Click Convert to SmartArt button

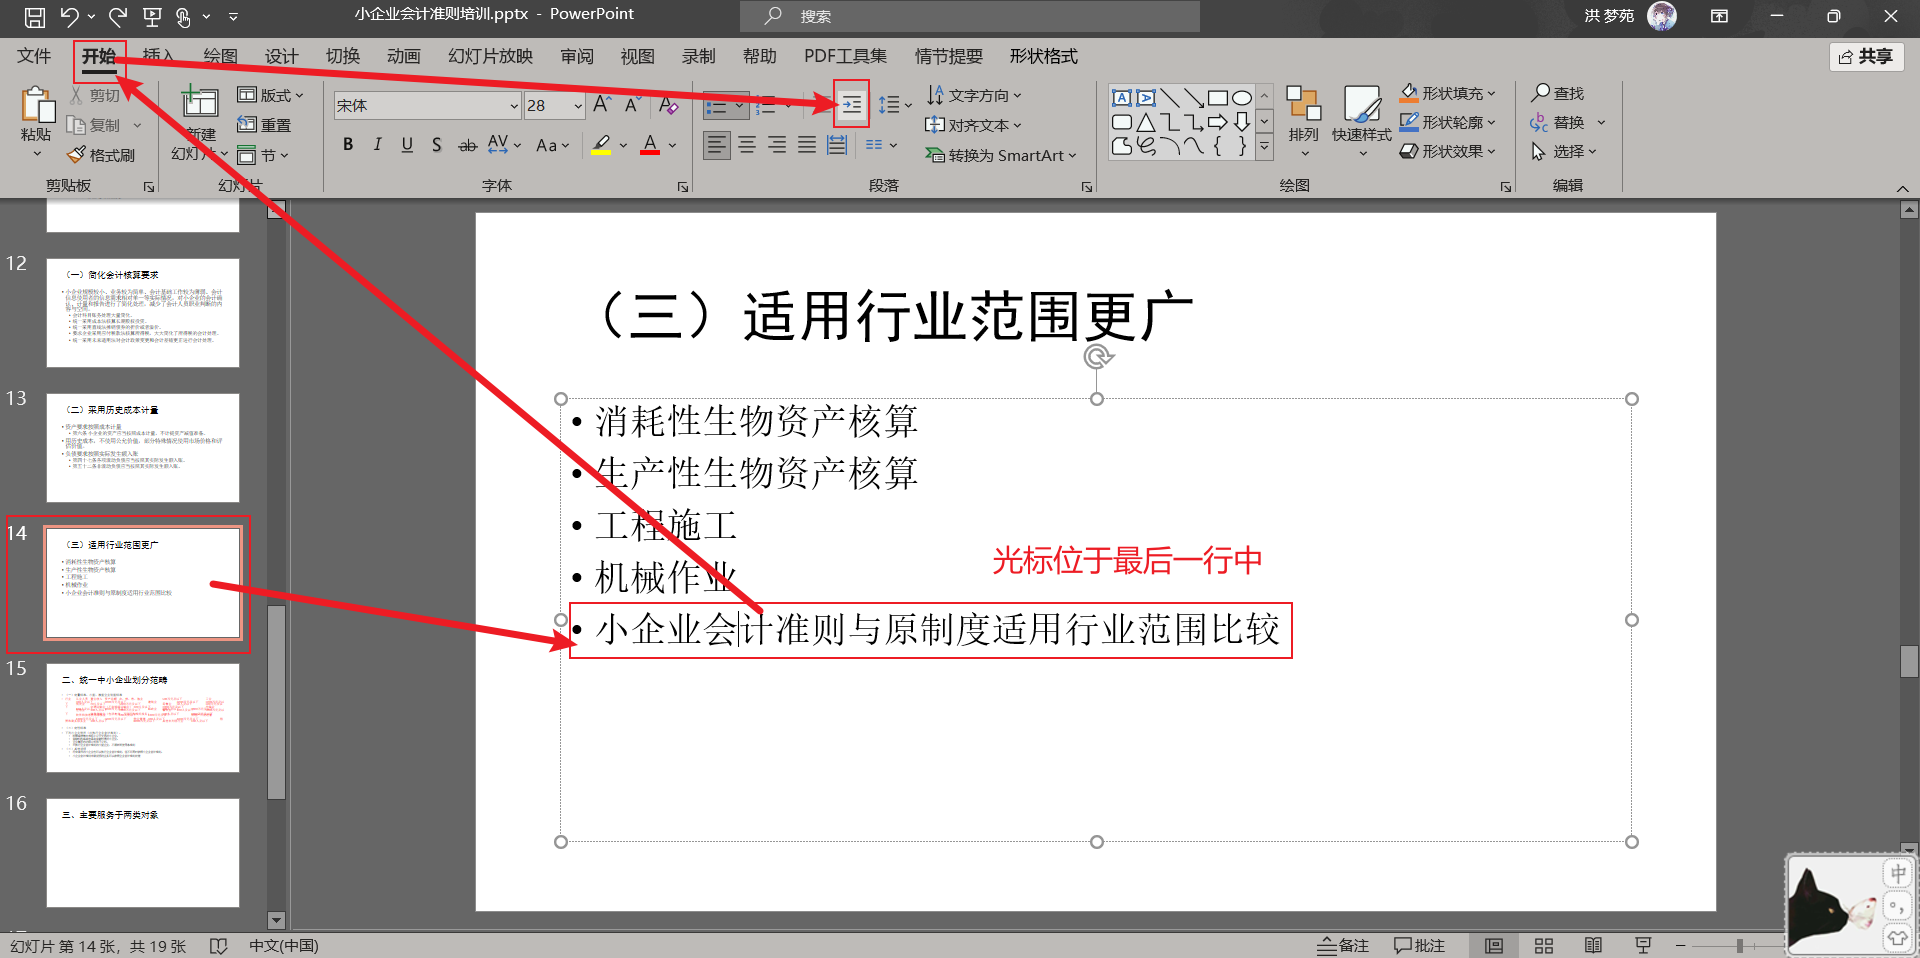[1001, 155]
